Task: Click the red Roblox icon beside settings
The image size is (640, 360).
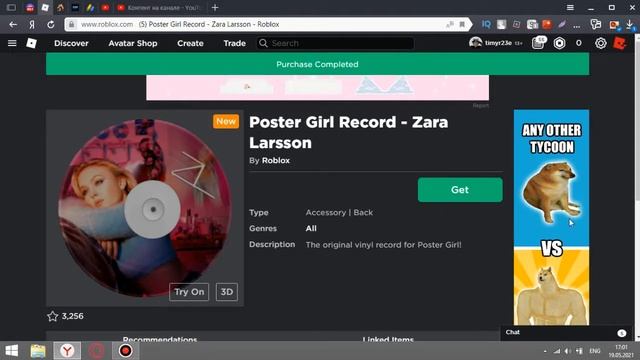Action: point(620,43)
